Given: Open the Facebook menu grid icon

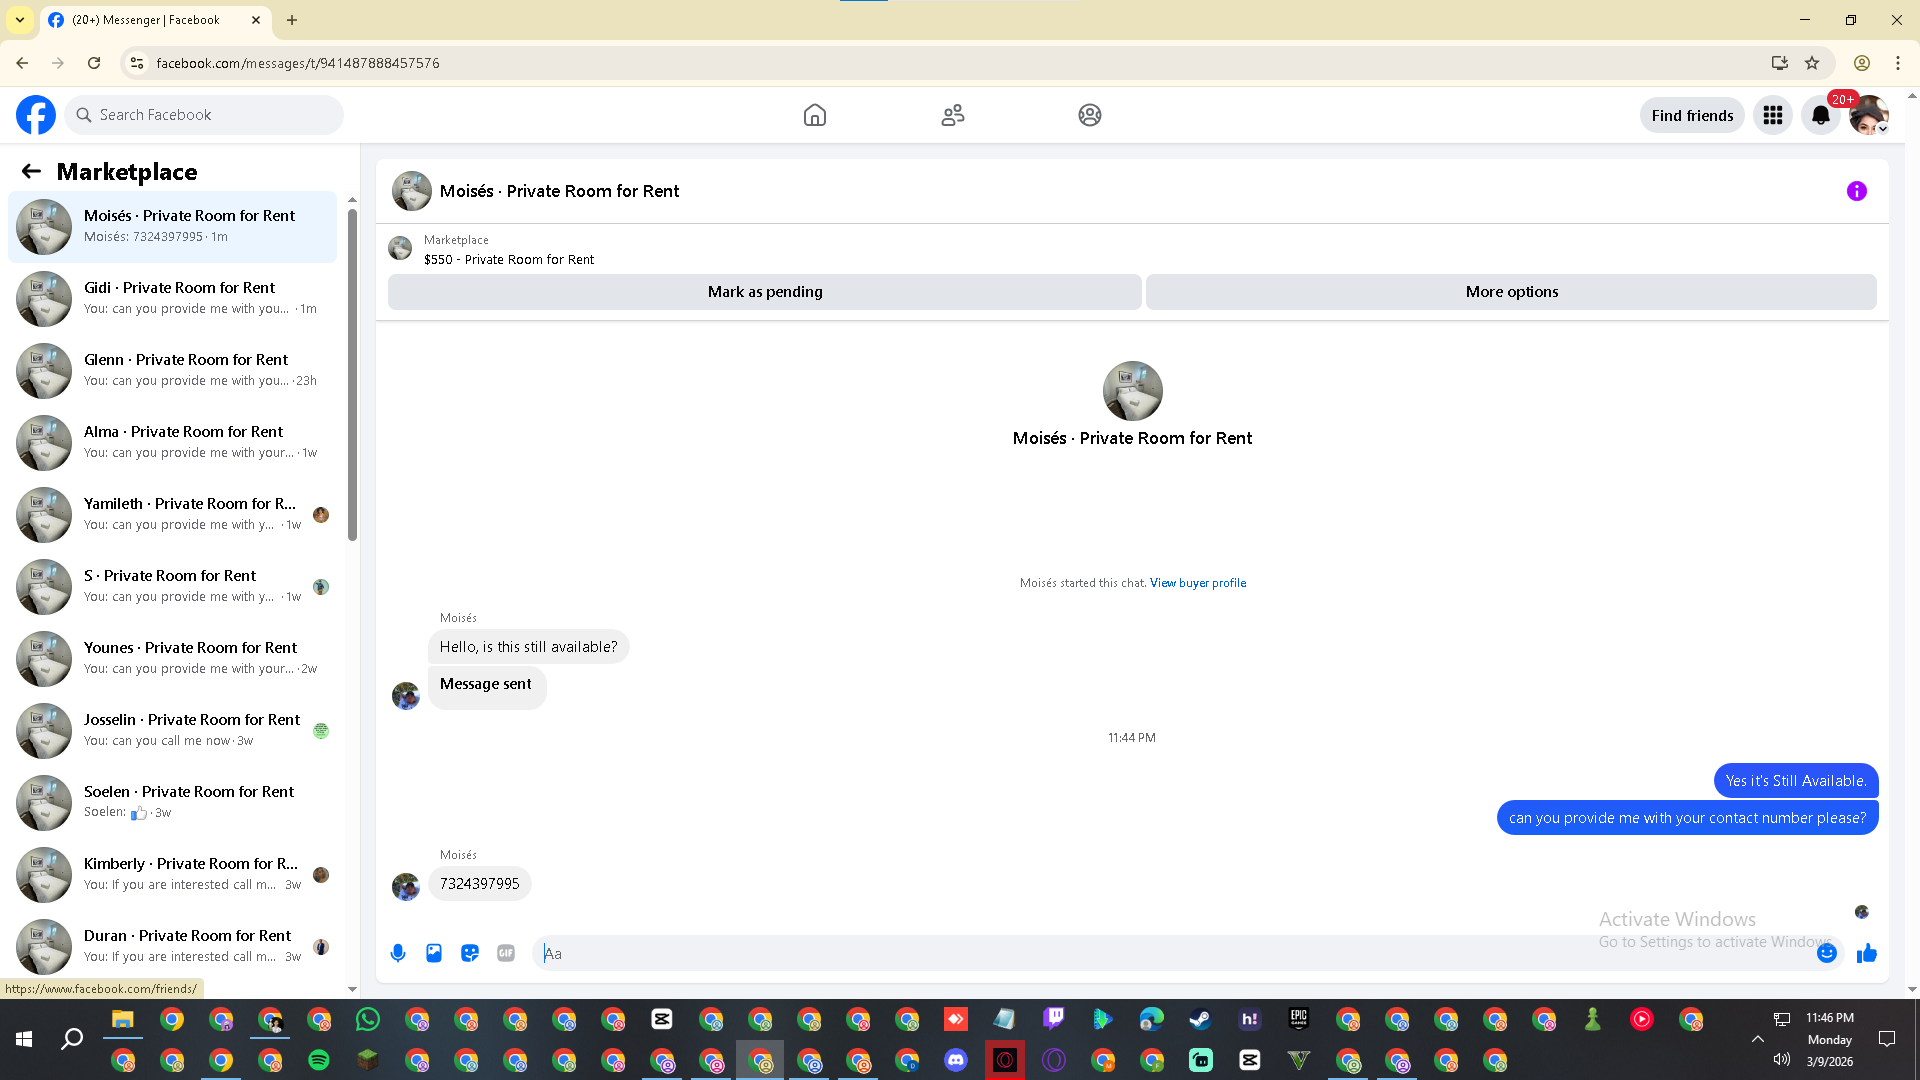Looking at the screenshot, I should pyautogui.click(x=1772, y=115).
